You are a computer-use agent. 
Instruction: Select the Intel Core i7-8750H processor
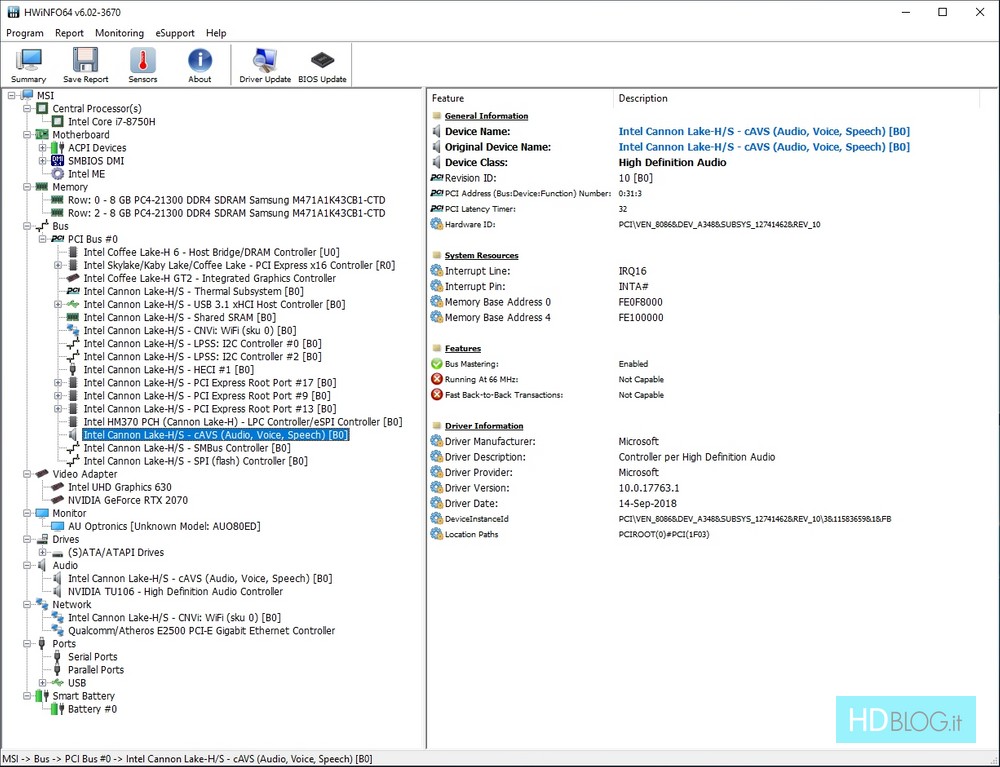[111, 122]
